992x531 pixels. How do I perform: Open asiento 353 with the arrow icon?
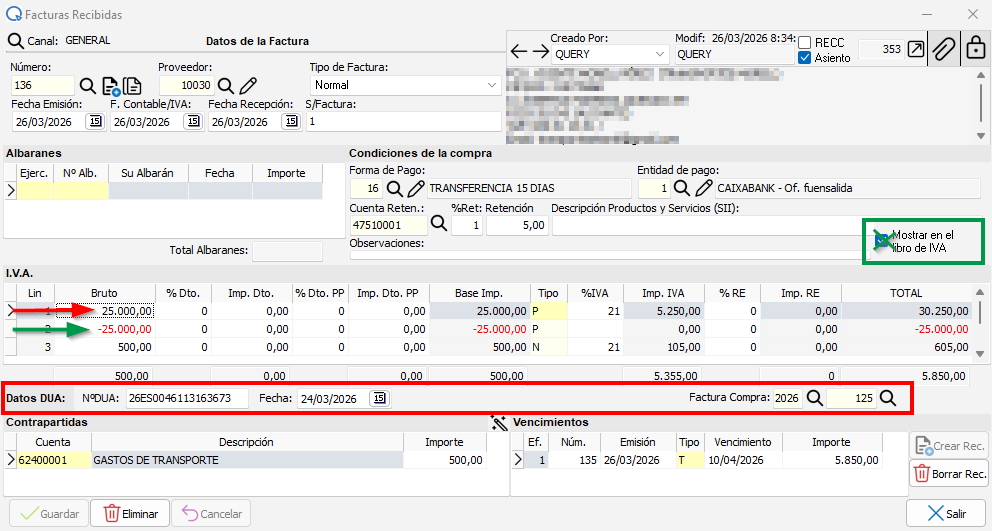pyautogui.click(x=915, y=49)
